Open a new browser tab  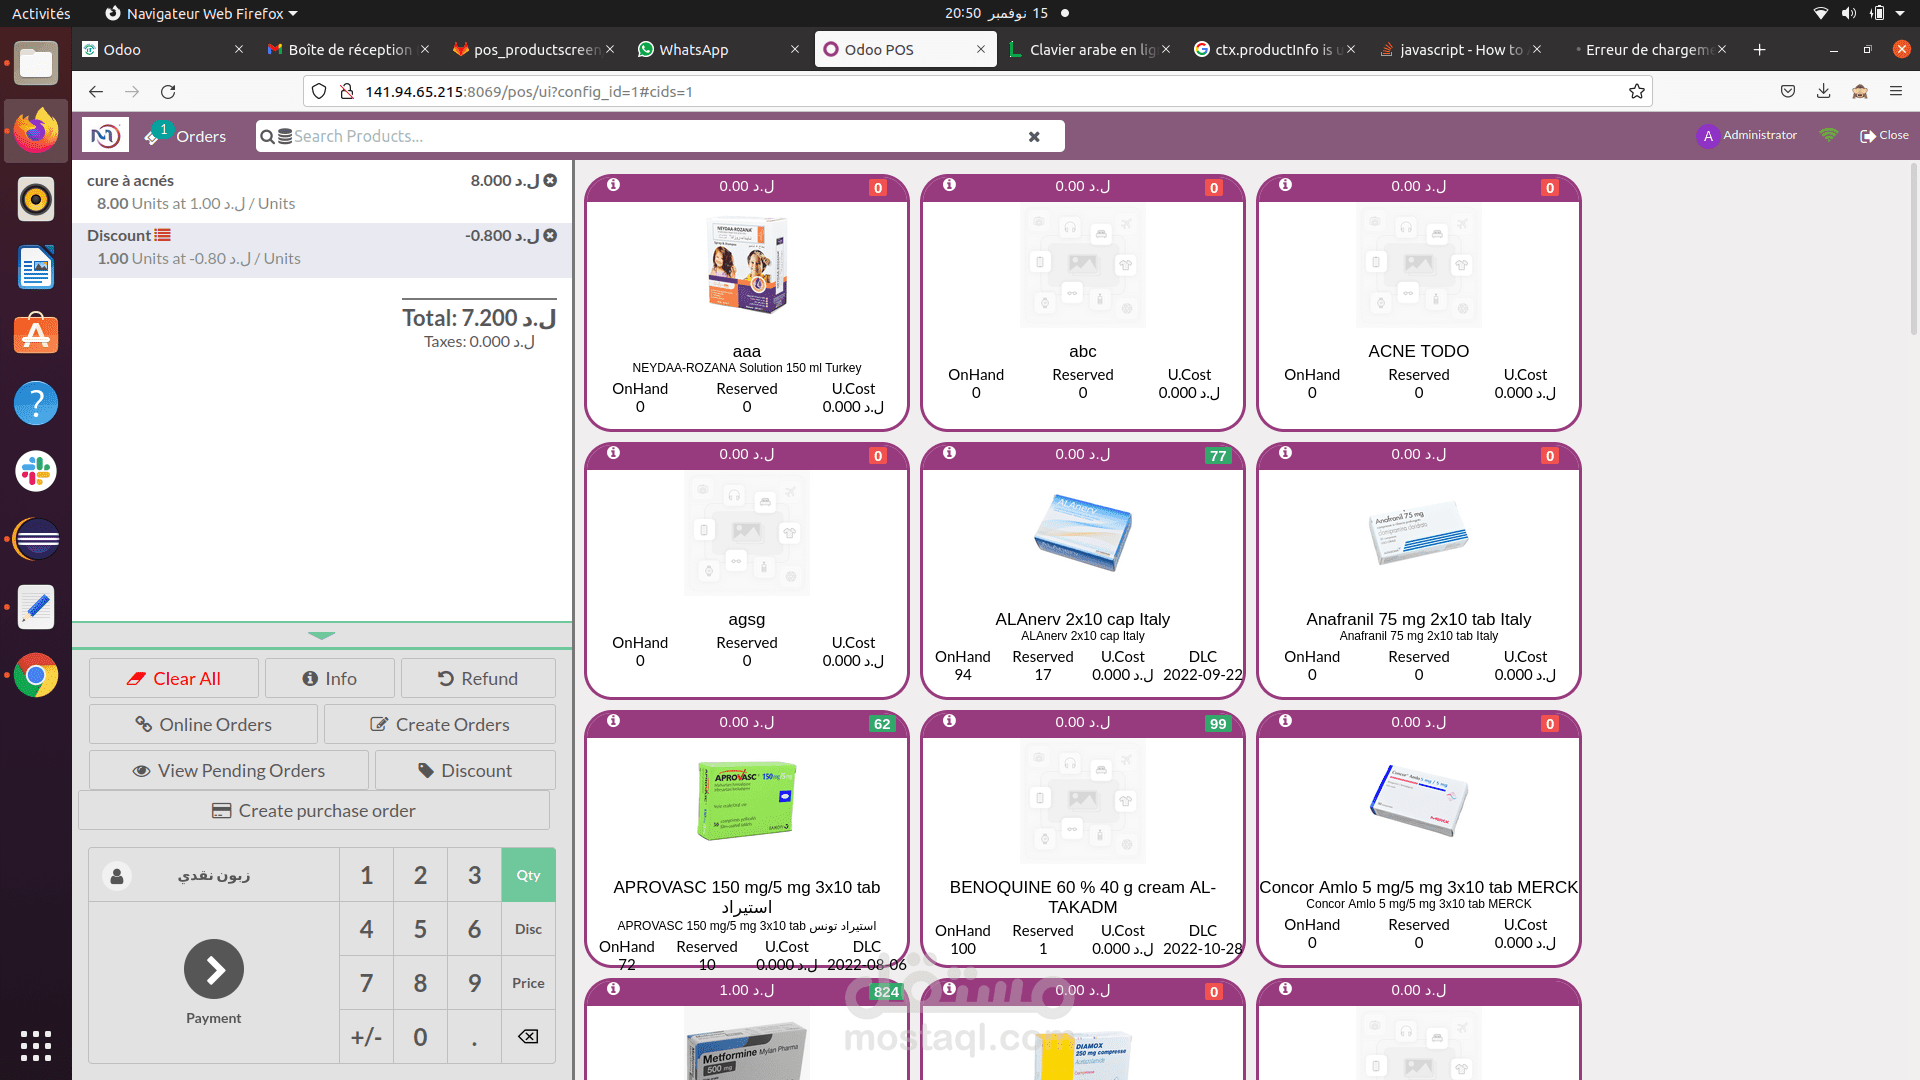click(x=1759, y=49)
